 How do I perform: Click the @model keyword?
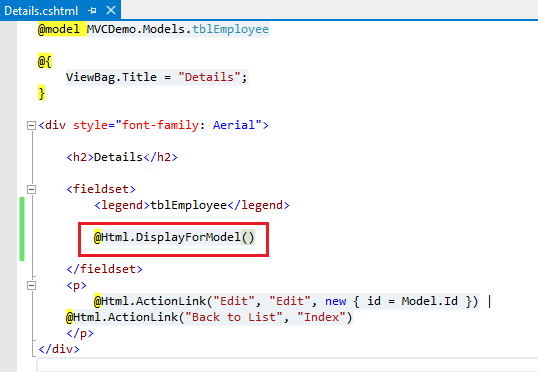pyautogui.click(x=59, y=29)
